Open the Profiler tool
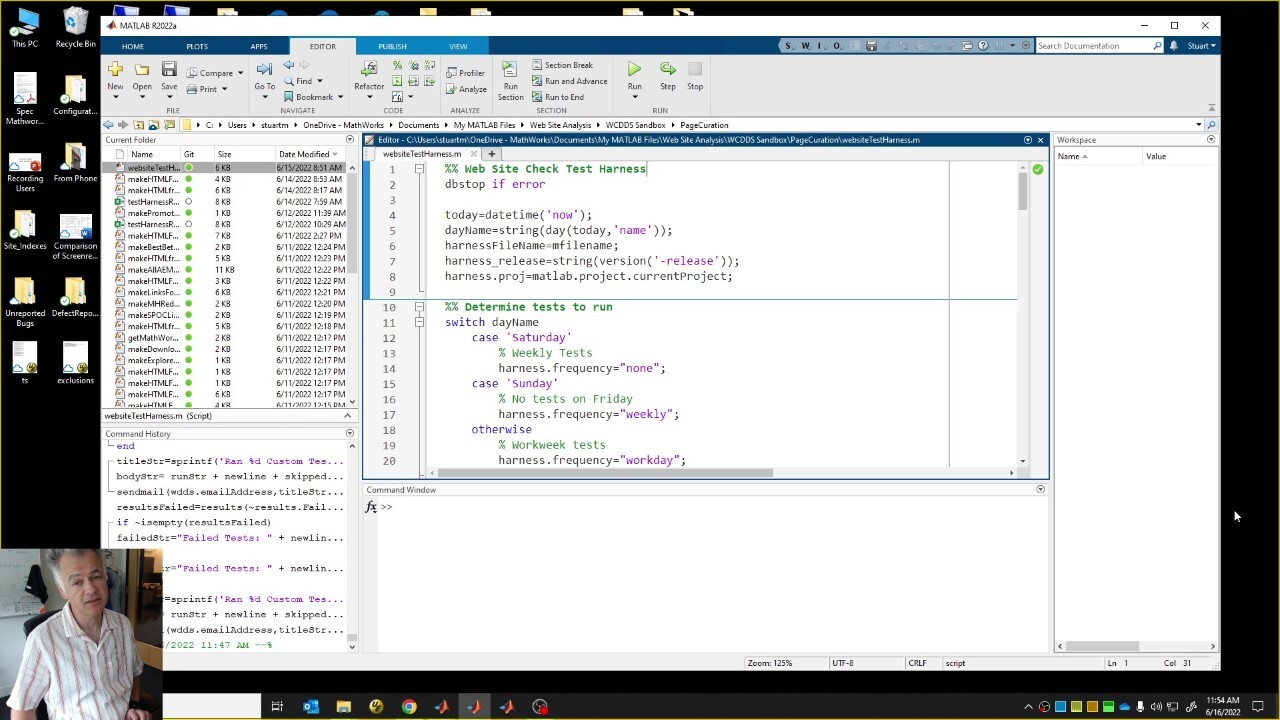This screenshot has width=1280, height=720. (x=465, y=73)
